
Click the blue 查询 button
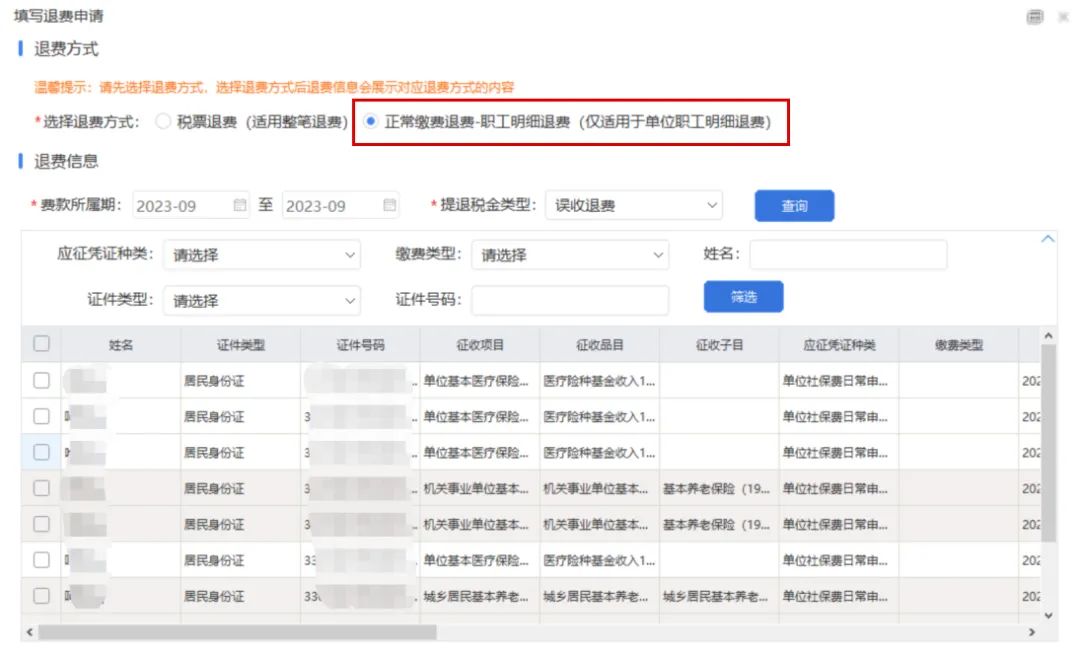tap(794, 205)
